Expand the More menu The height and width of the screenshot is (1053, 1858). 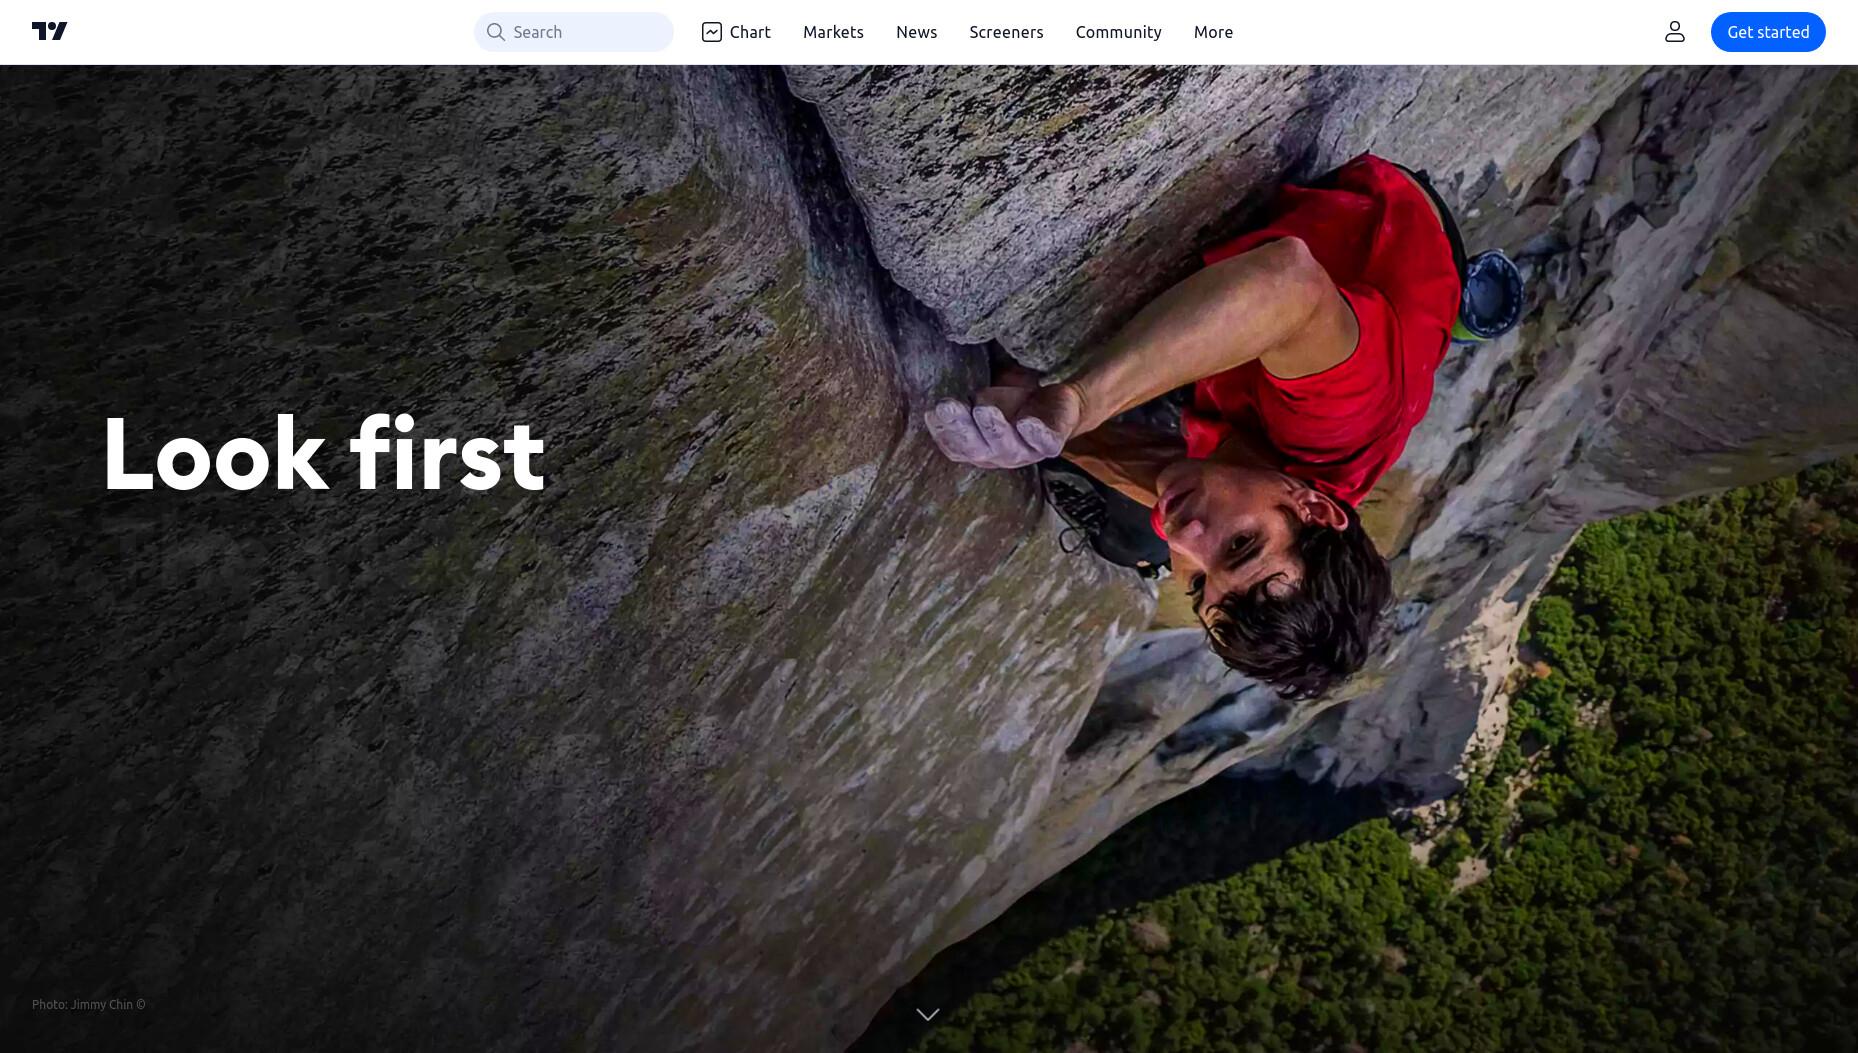[1213, 32]
